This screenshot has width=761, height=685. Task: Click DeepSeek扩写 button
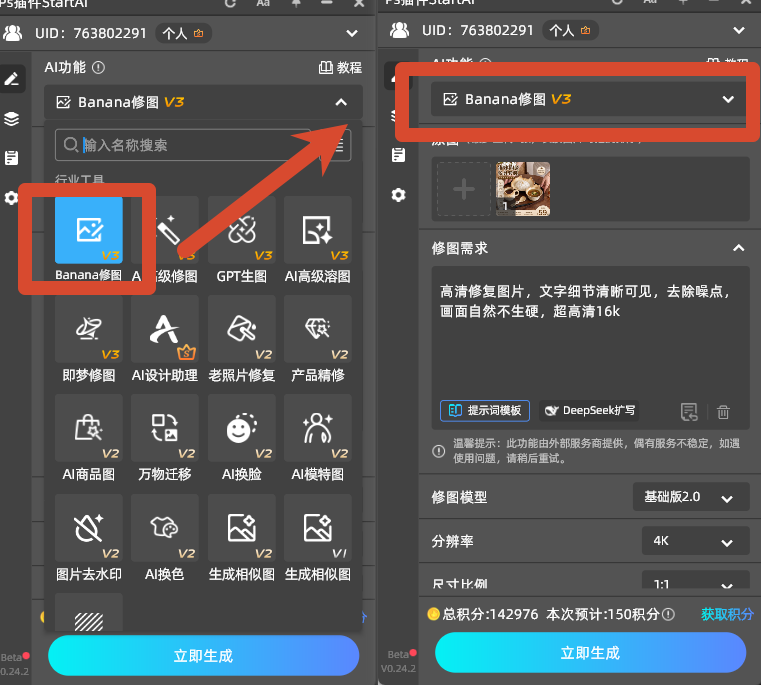(589, 411)
